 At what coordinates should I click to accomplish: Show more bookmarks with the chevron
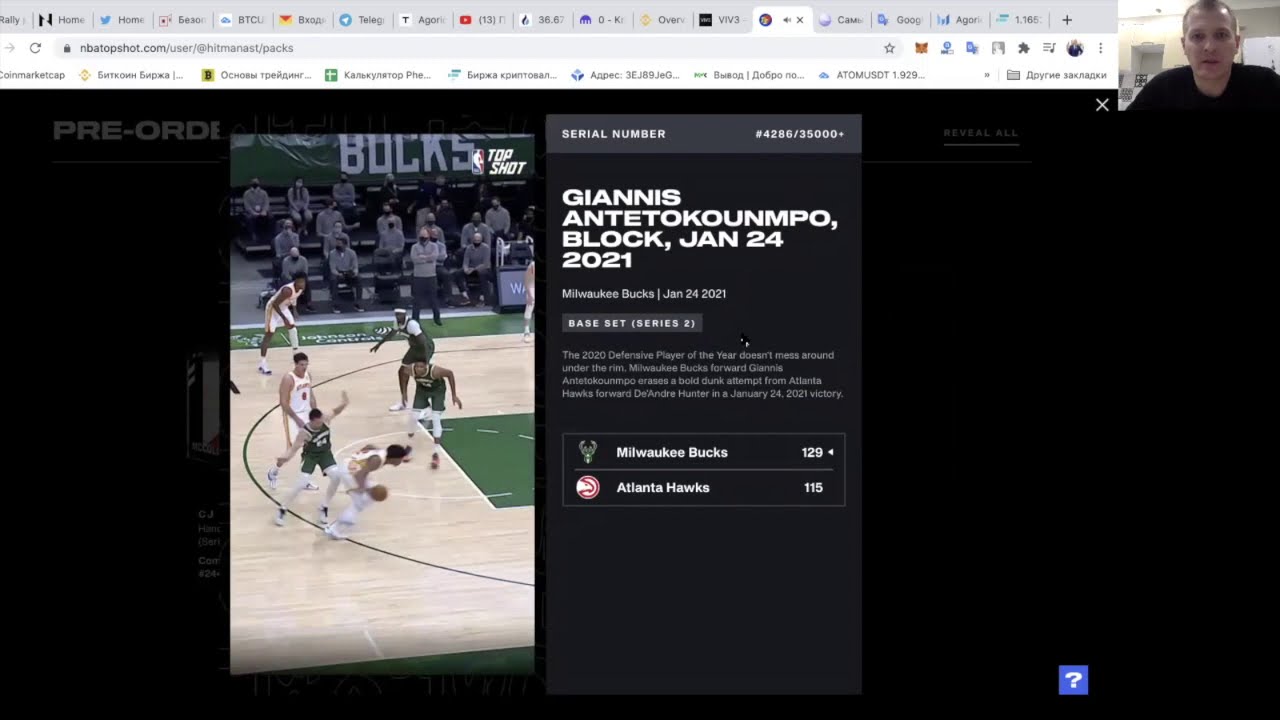coord(987,75)
